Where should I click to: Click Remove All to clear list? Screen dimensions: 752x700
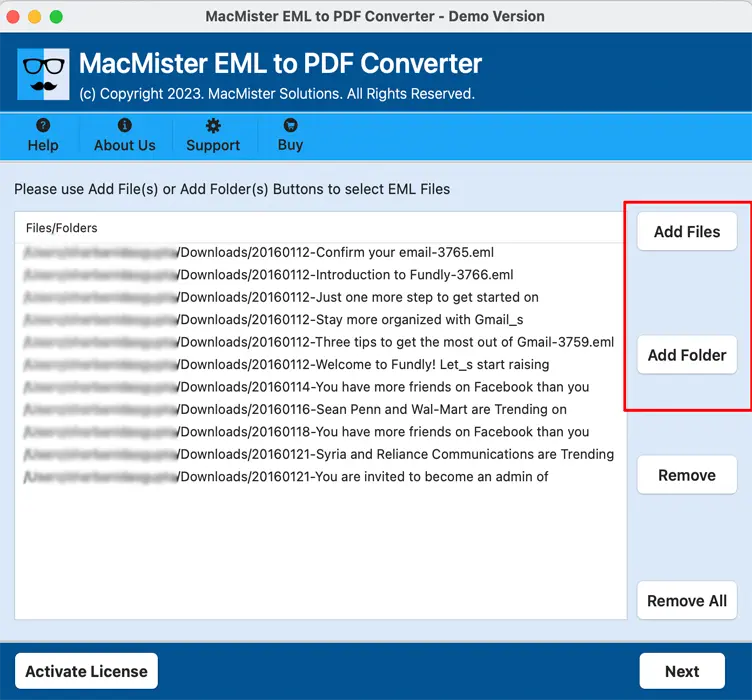pyautogui.click(x=686, y=601)
